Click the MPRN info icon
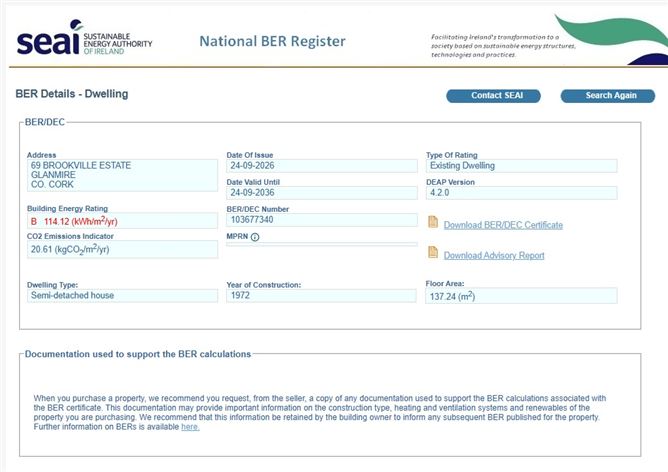668x472 pixels. click(255, 237)
